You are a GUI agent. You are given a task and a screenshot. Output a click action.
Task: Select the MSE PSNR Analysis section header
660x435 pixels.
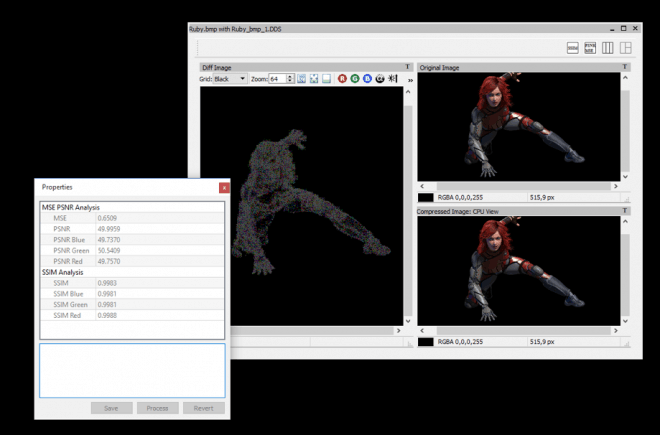(70, 207)
